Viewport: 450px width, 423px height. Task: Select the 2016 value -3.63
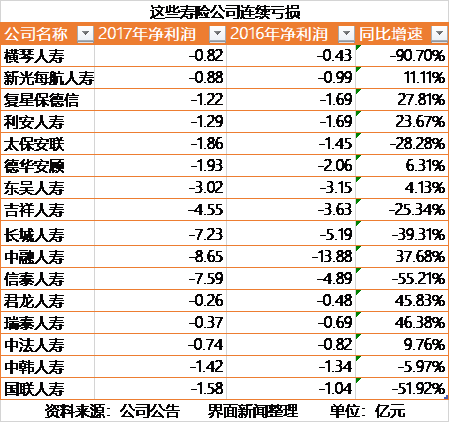(x=335, y=209)
